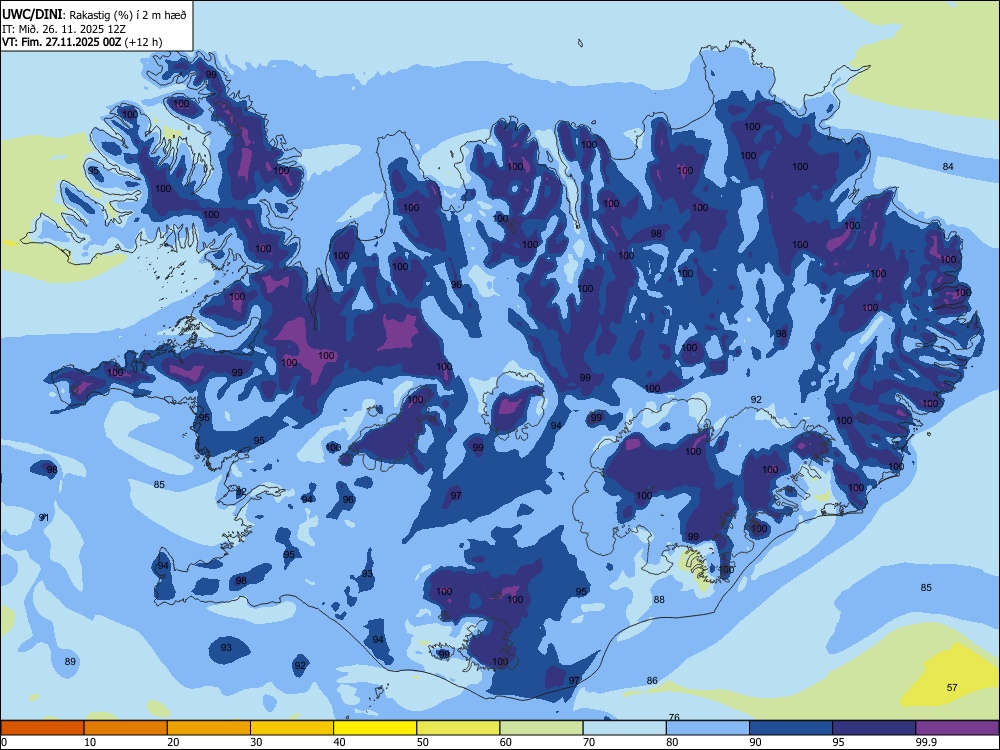
Task: Choose the light blue 80–90 legend swatch
Action: 708,728
